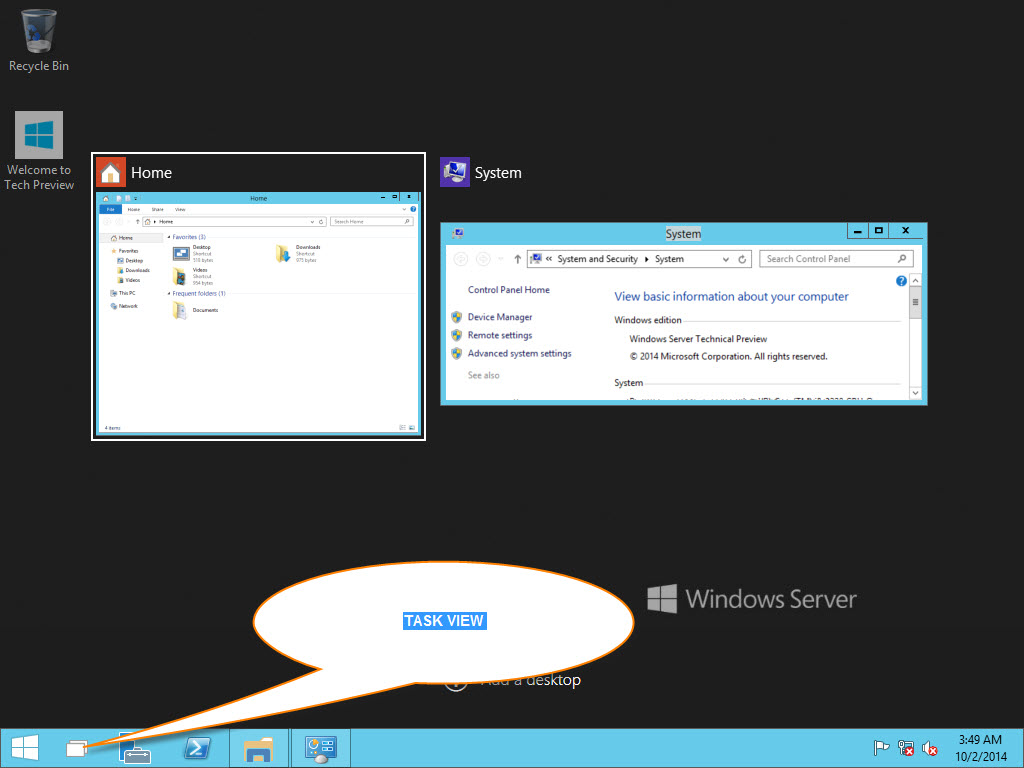Select Videos shortcut in Home window

point(193,276)
